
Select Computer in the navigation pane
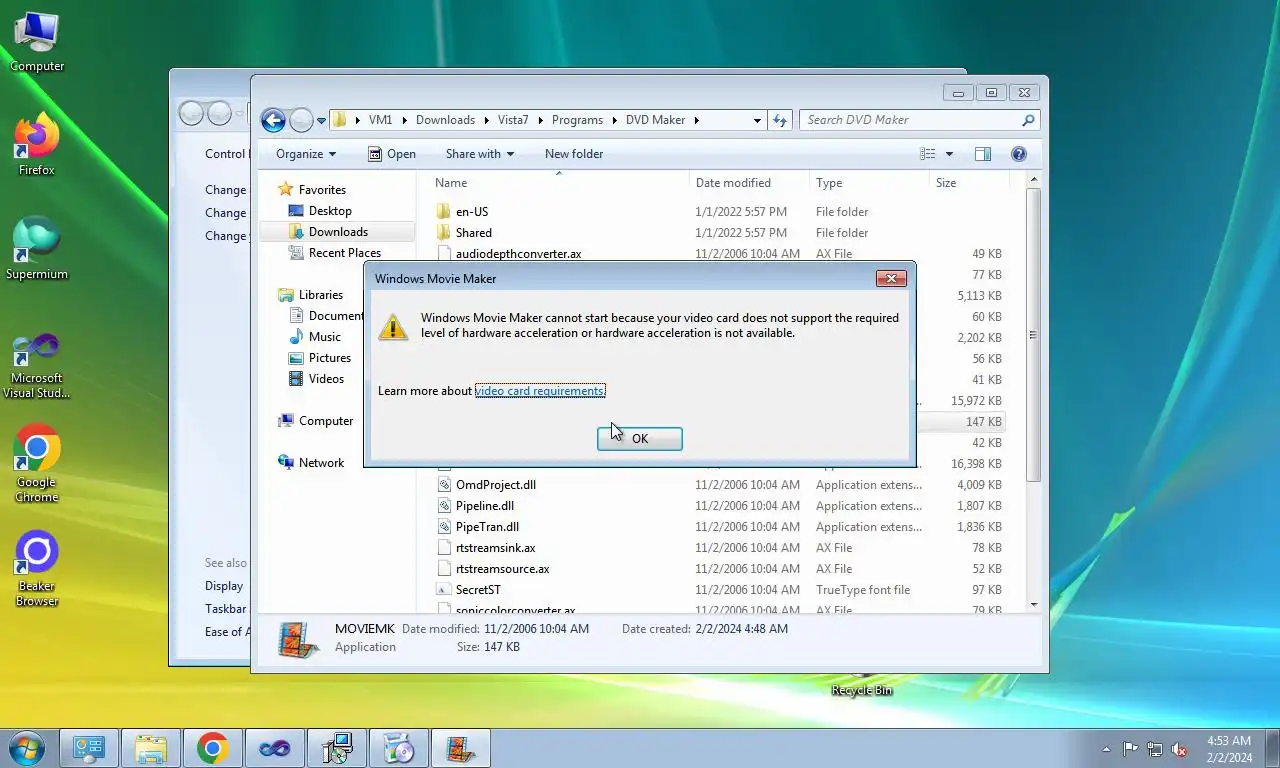pos(316,421)
